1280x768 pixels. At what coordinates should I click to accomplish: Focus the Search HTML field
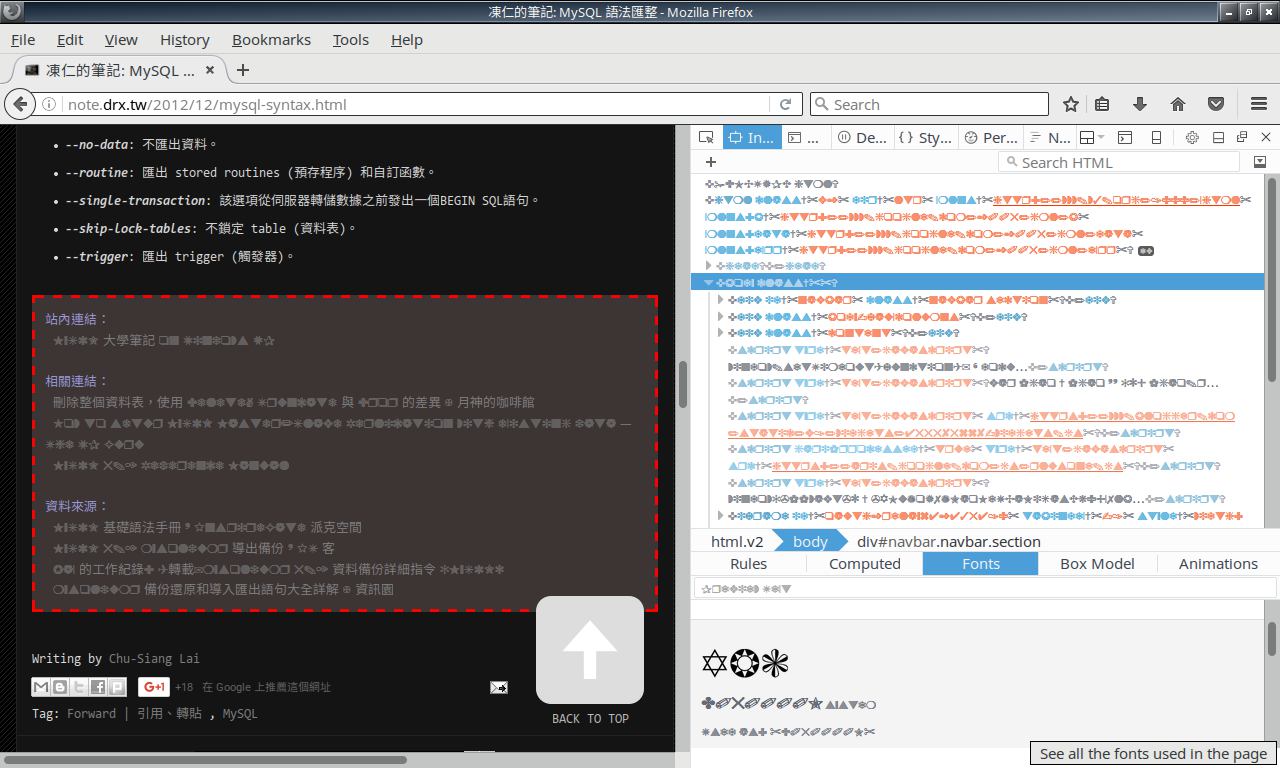[x=1119, y=162]
